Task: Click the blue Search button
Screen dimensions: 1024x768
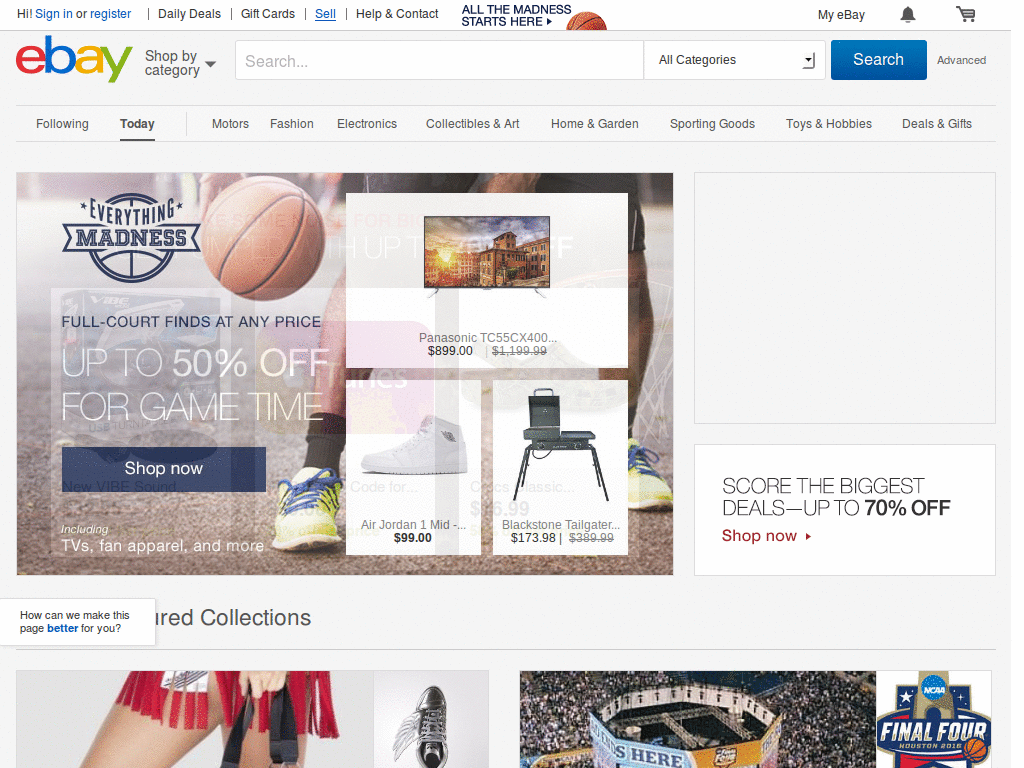Action: click(x=878, y=59)
